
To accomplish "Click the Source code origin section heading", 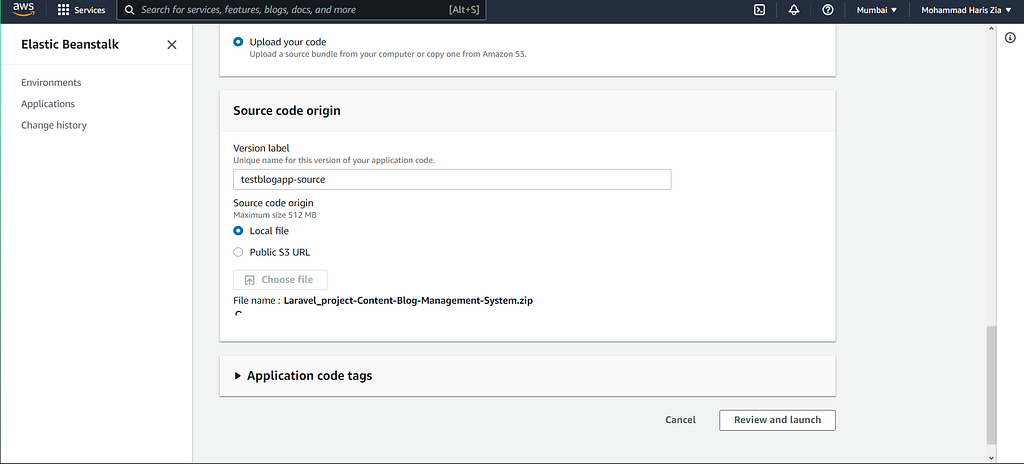I will [x=287, y=110].
